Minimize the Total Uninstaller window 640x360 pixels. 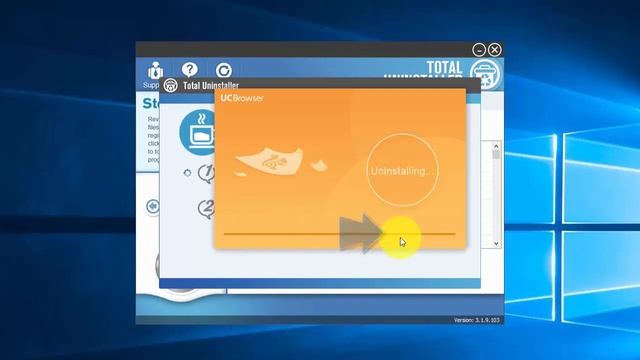(x=479, y=50)
